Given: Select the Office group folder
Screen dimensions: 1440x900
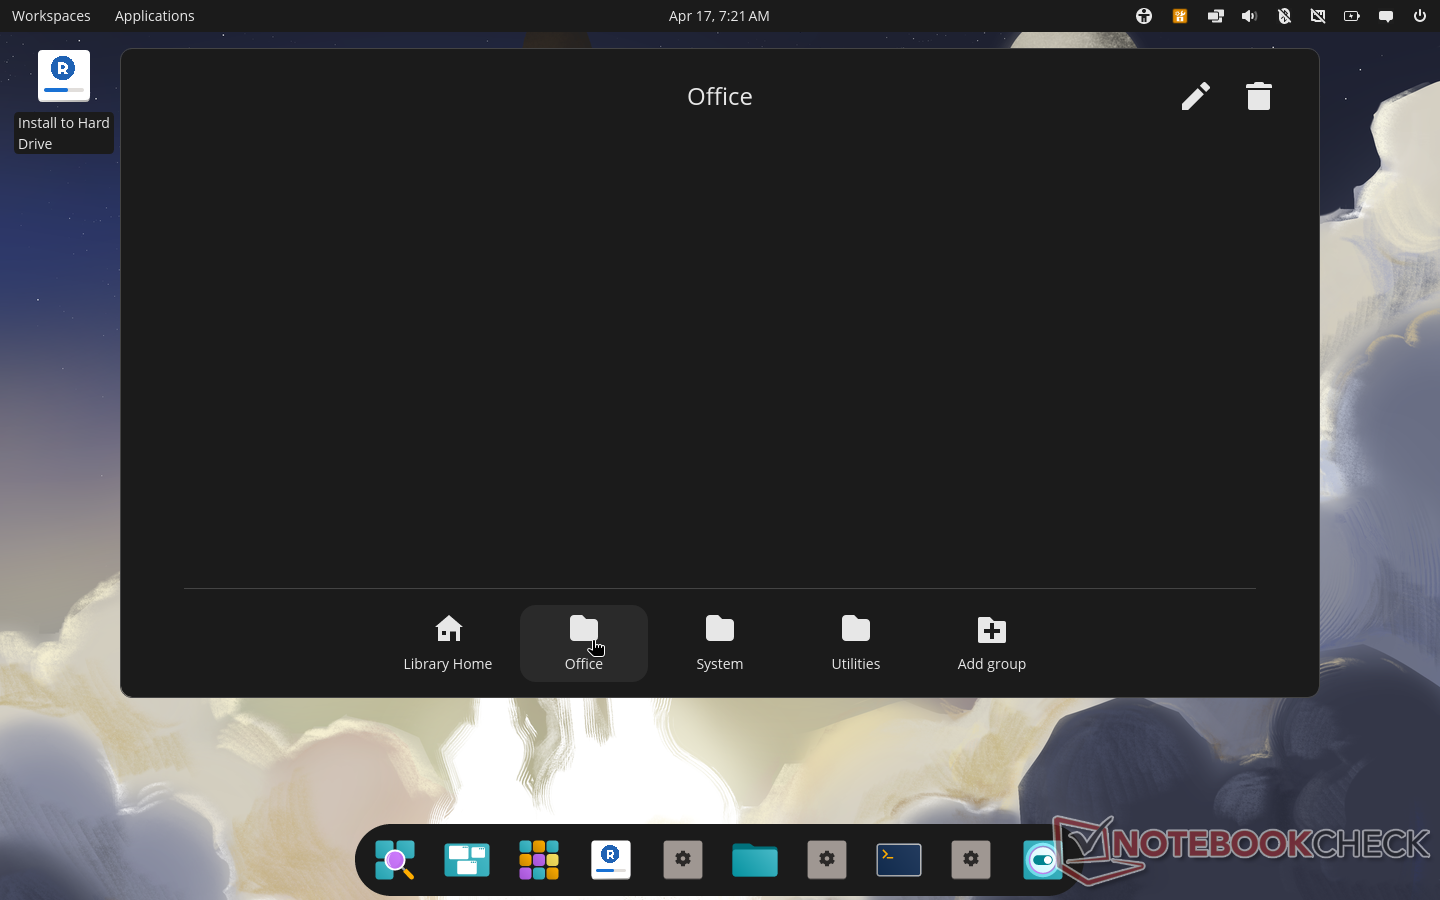Looking at the screenshot, I should pos(584,643).
